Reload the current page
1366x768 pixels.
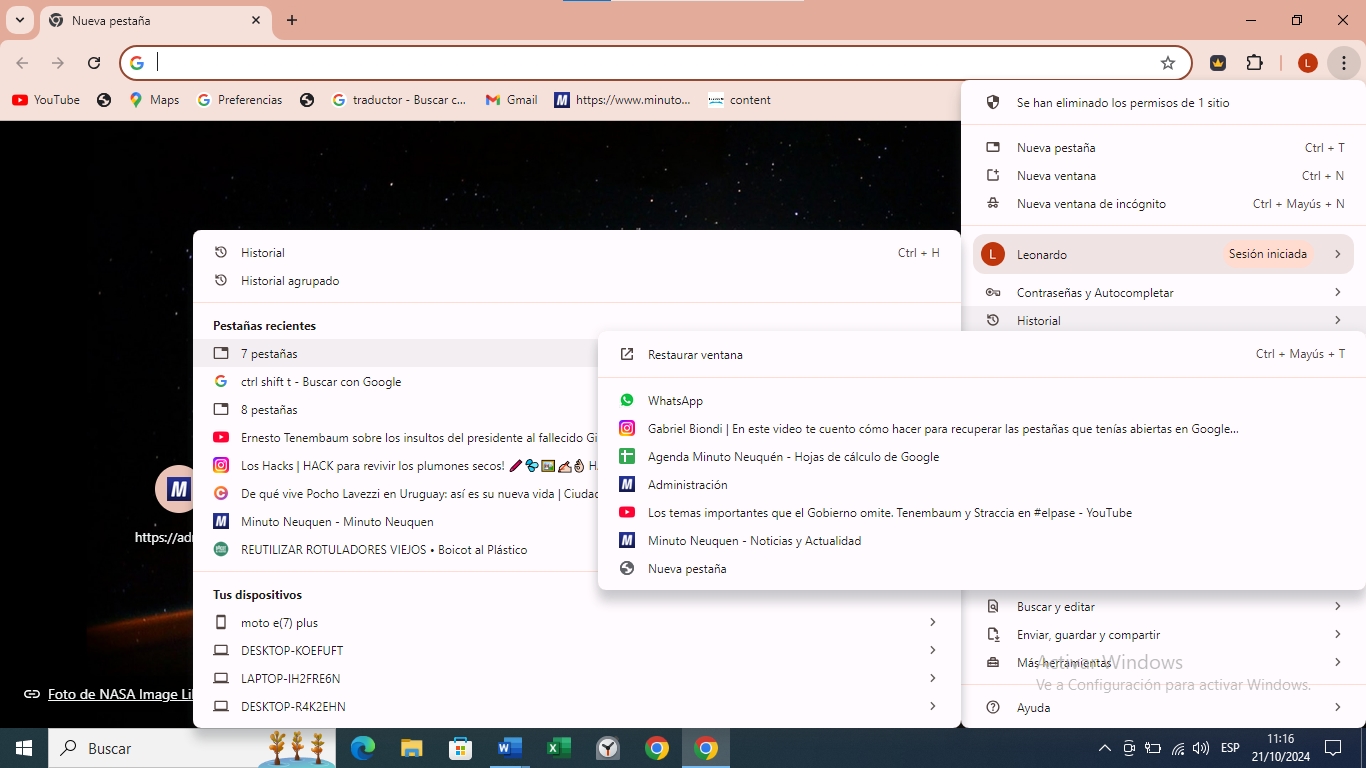pos(94,63)
